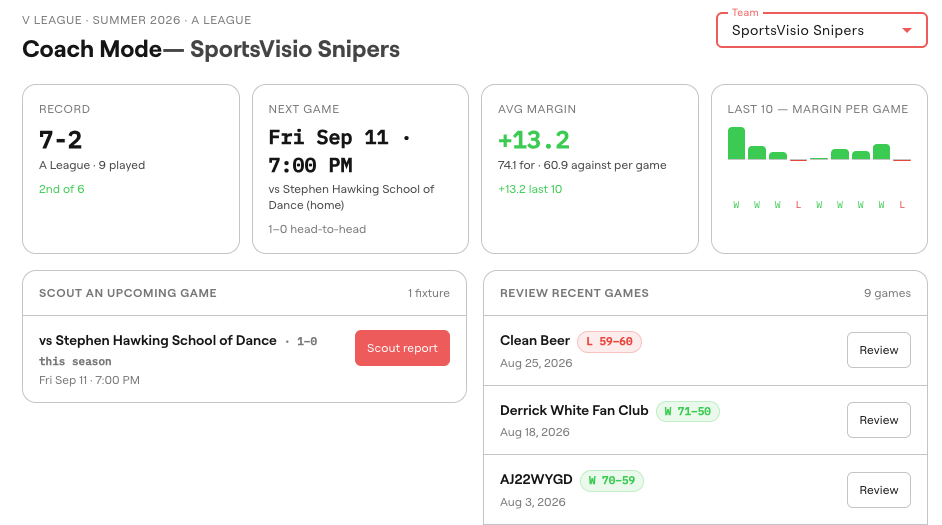Open the Record 7-2 card
The width and height of the screenshot is (942, 525).
(131, 169)
